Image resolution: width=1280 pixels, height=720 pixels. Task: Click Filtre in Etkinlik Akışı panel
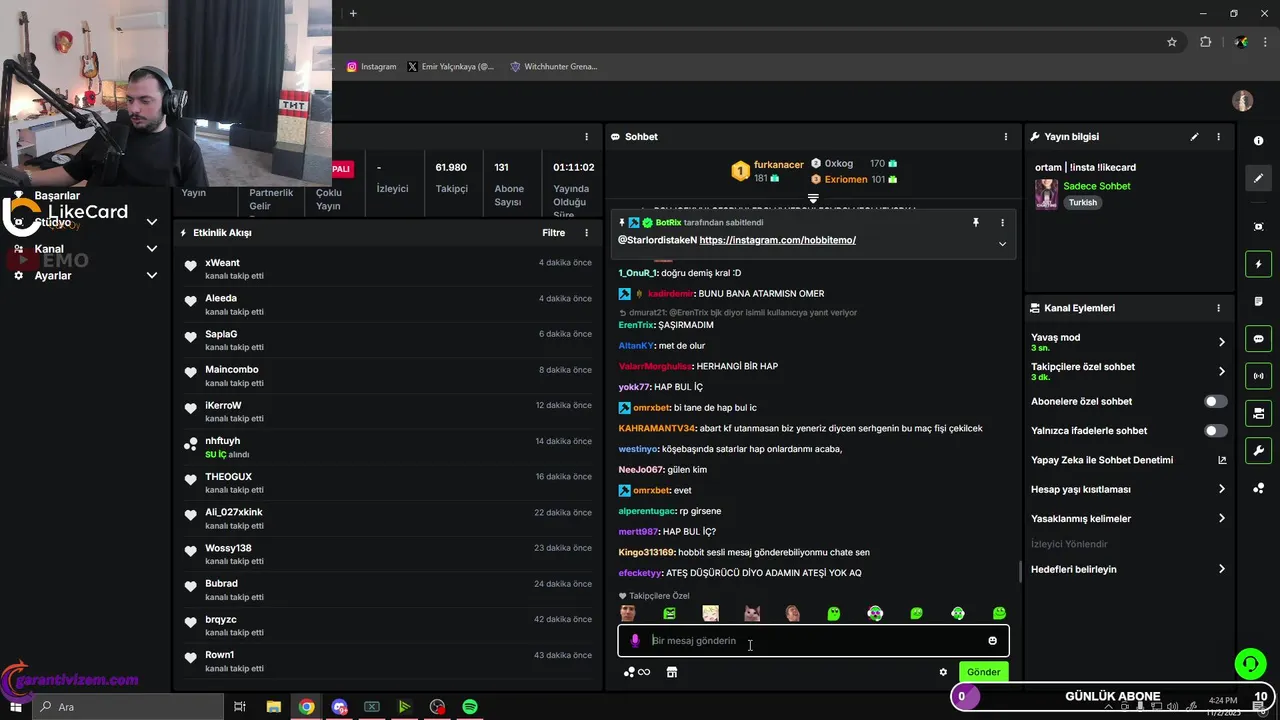click(553, 233)
